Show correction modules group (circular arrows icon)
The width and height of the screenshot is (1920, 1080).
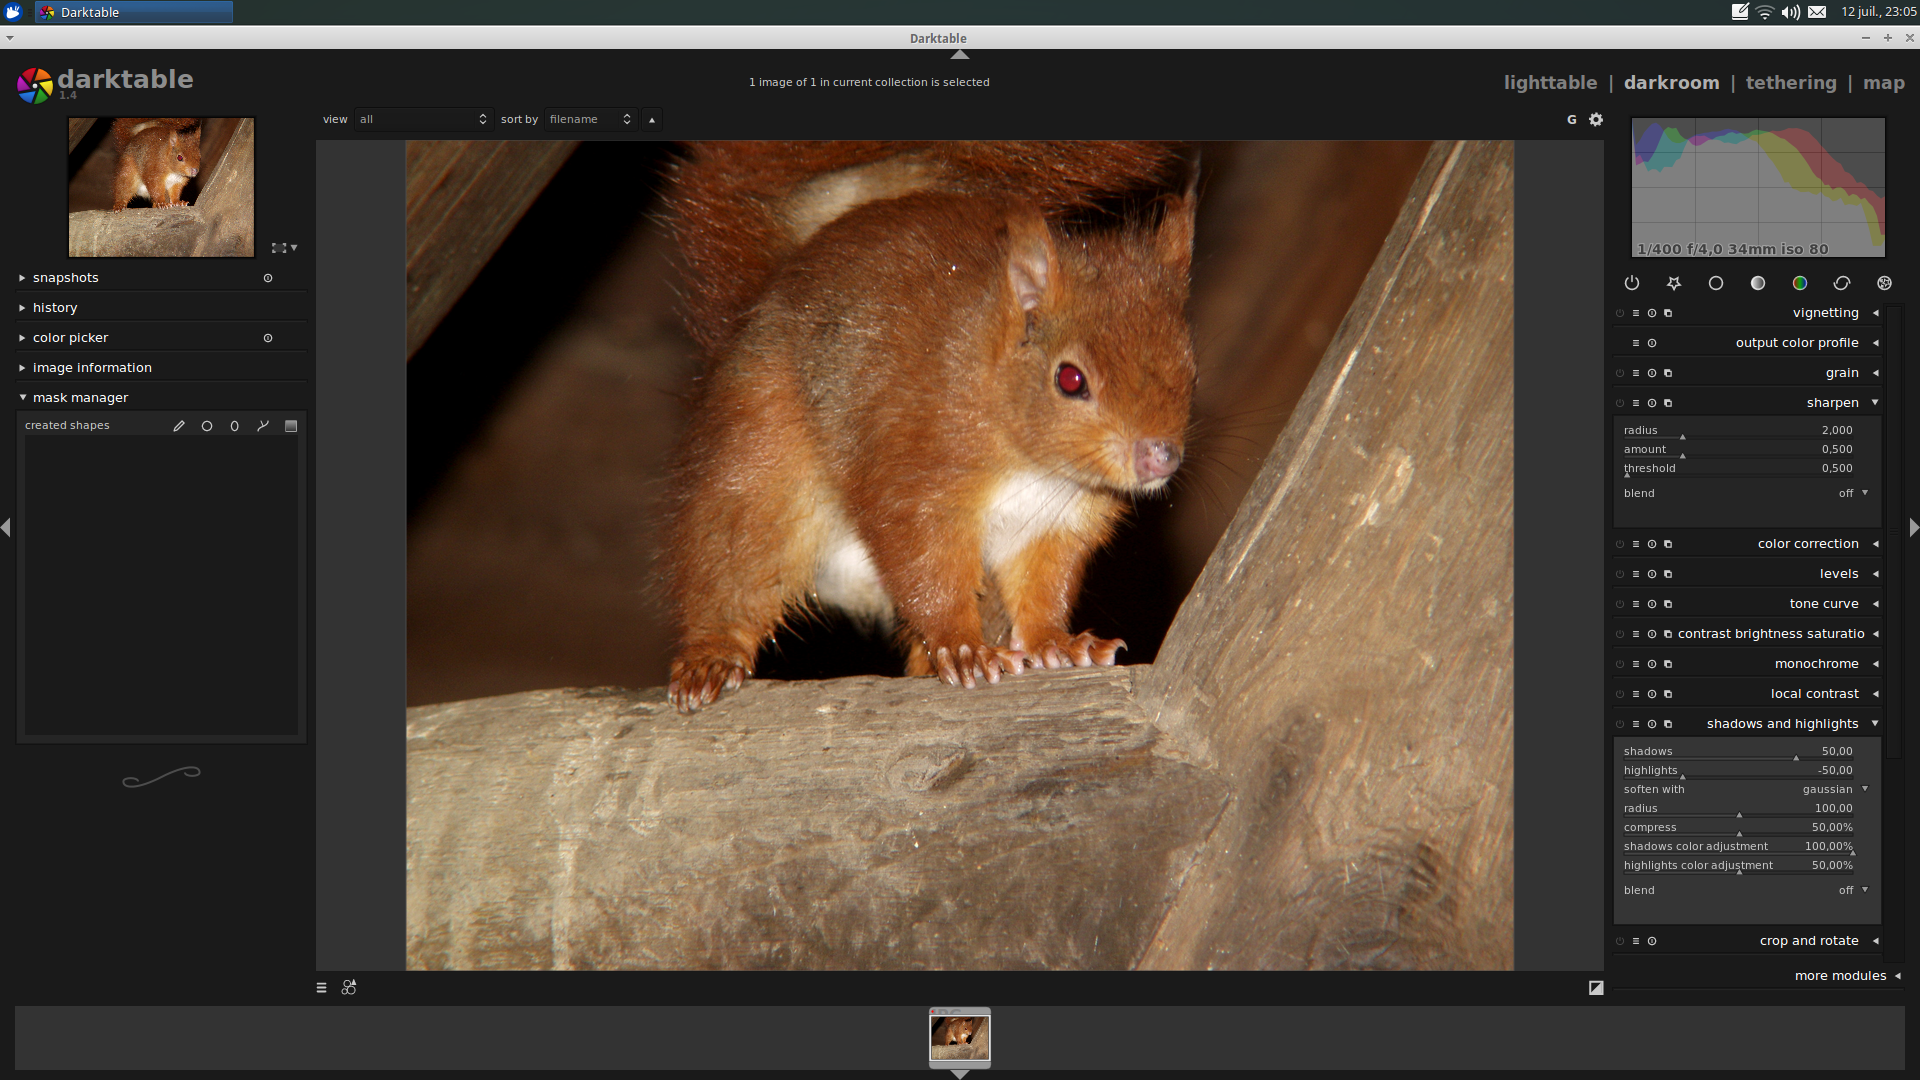tap(1842, 283)
